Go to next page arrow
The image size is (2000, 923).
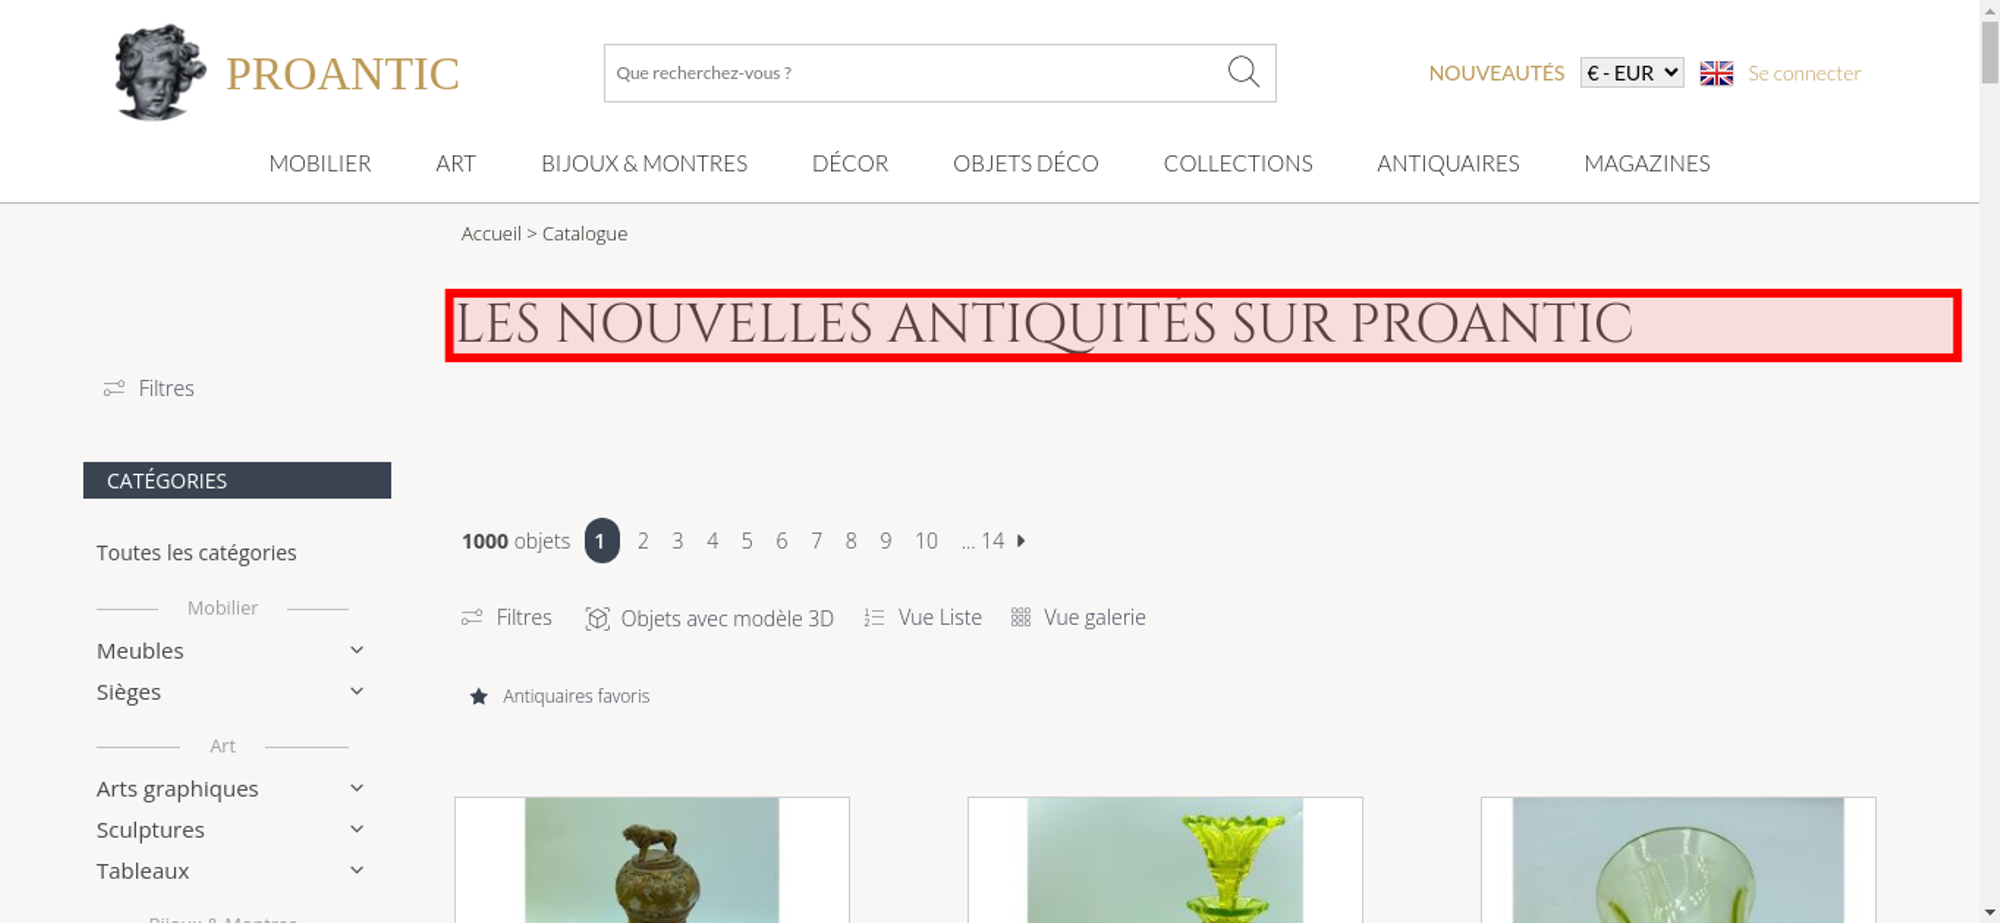(x=1021, y=541)
